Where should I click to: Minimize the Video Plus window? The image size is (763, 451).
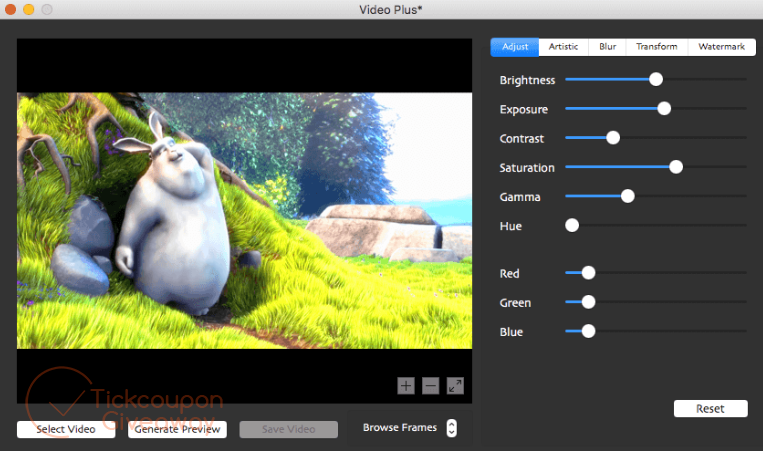pos(29,9)
